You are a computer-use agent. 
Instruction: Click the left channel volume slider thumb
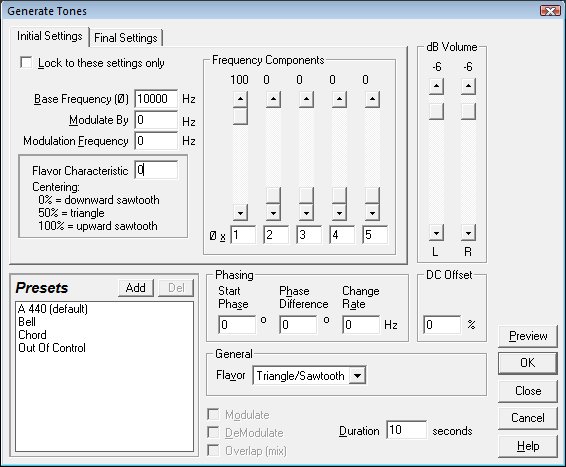click(x=436, y=112)
